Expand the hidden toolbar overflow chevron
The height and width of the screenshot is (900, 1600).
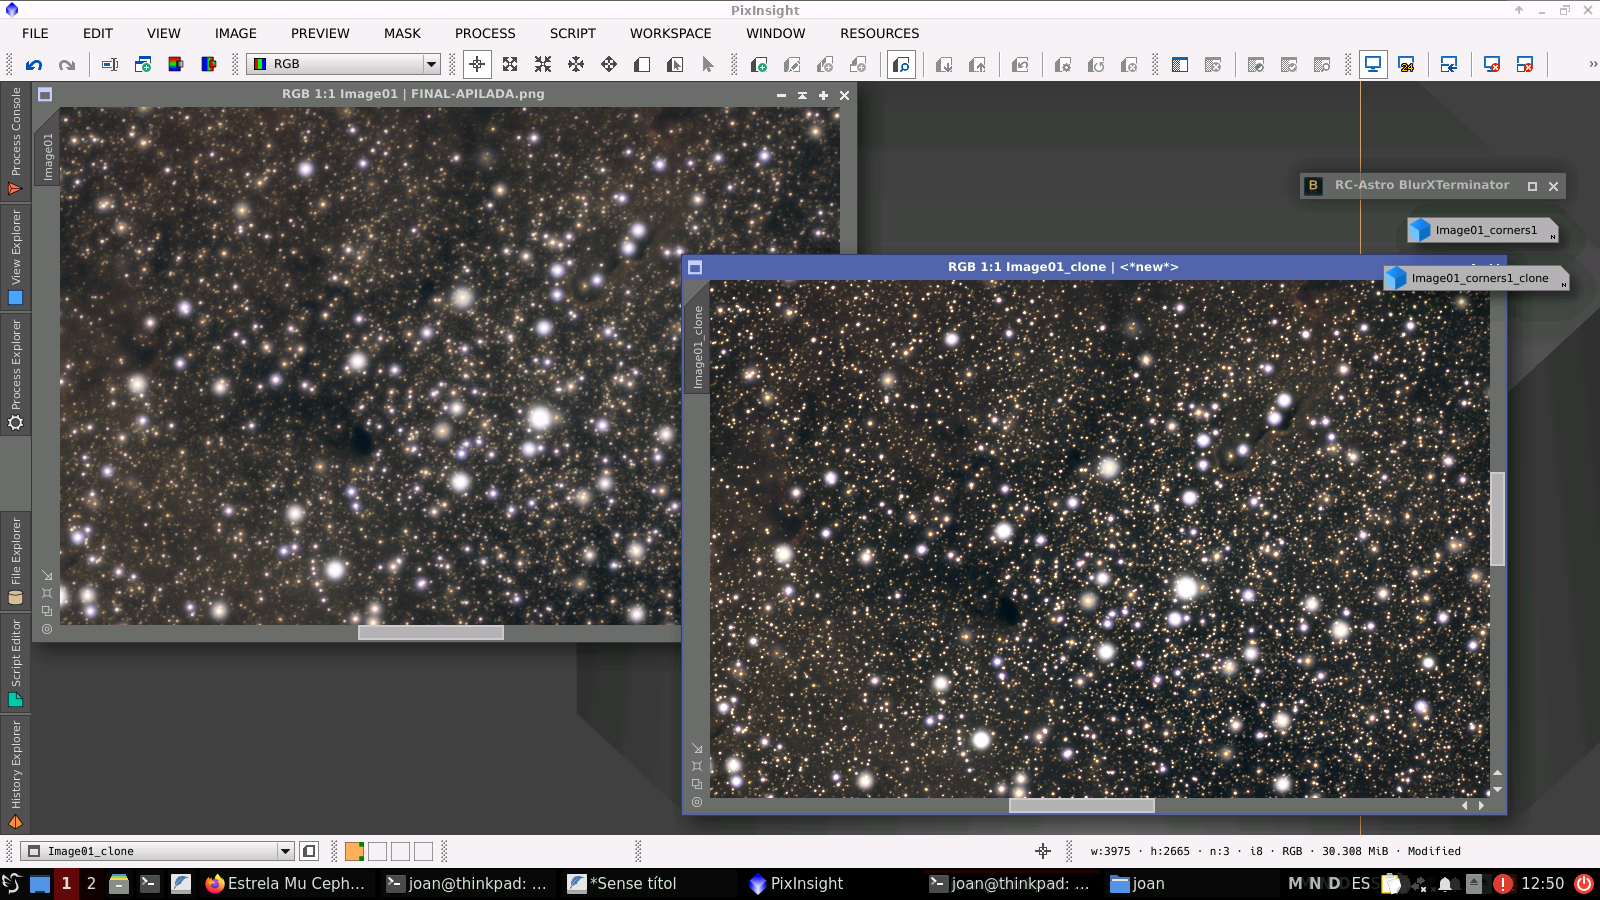coord(1592,64)
